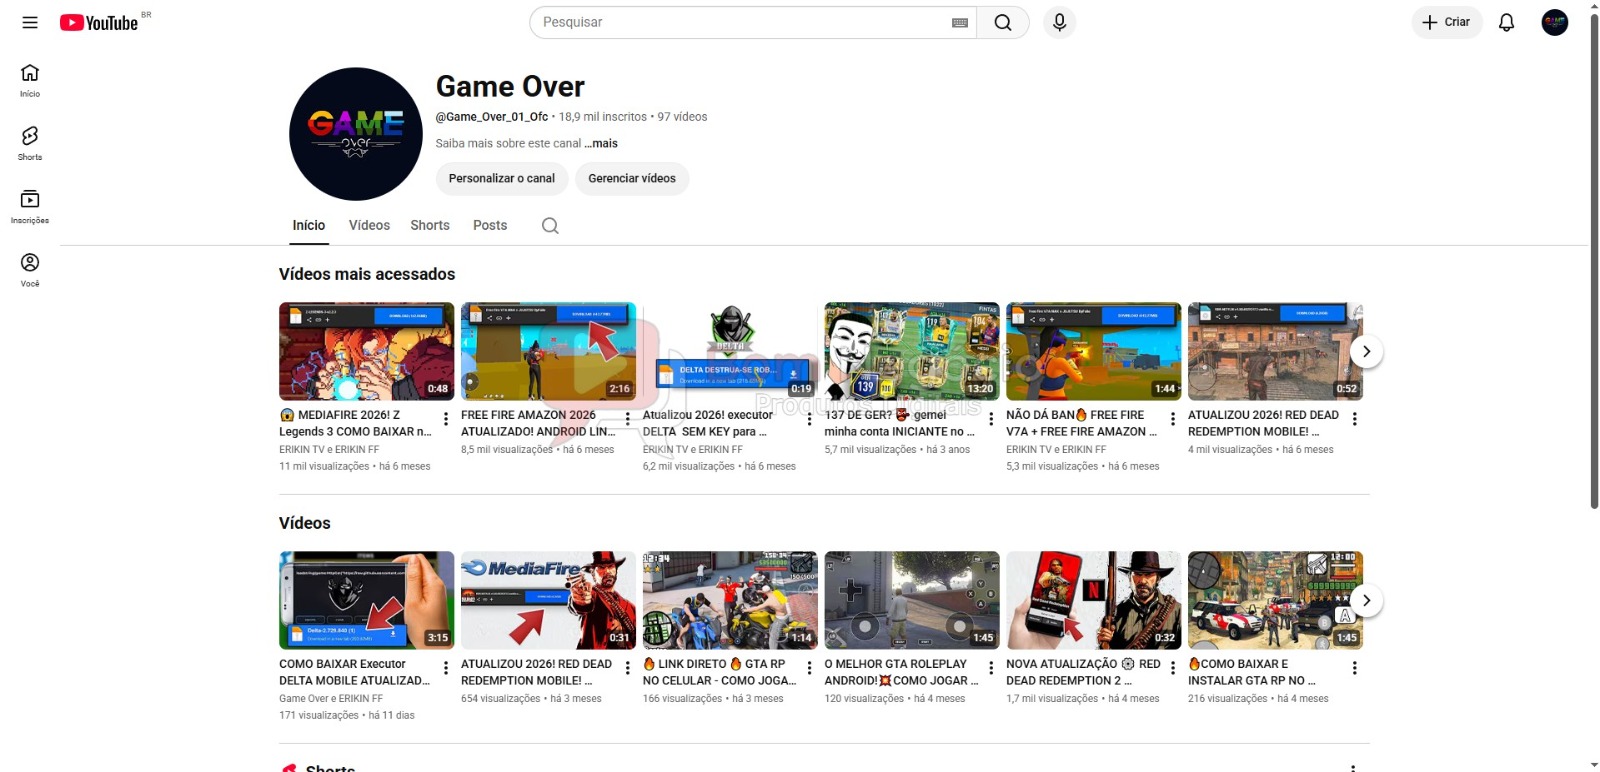Image resolution: width=1600 pixels, height=772 pixels.
Task: Click the Game Over channel profile picture
Action: (x=356, y=134)
